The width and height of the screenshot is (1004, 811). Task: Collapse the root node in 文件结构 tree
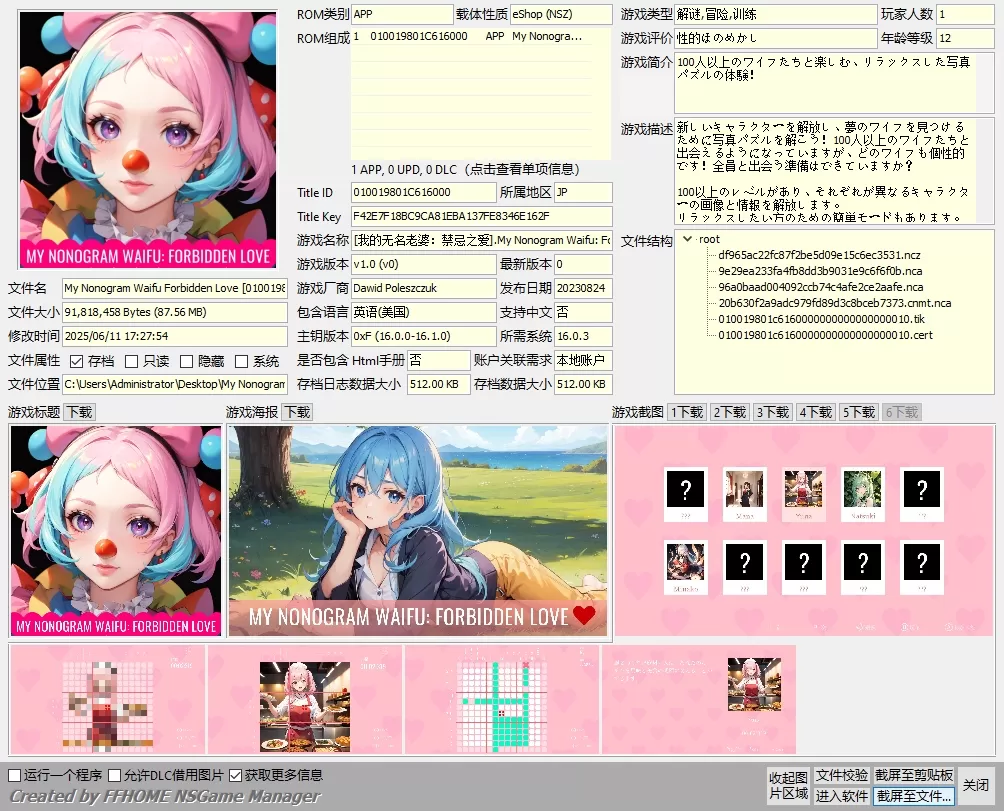(687, 240)
